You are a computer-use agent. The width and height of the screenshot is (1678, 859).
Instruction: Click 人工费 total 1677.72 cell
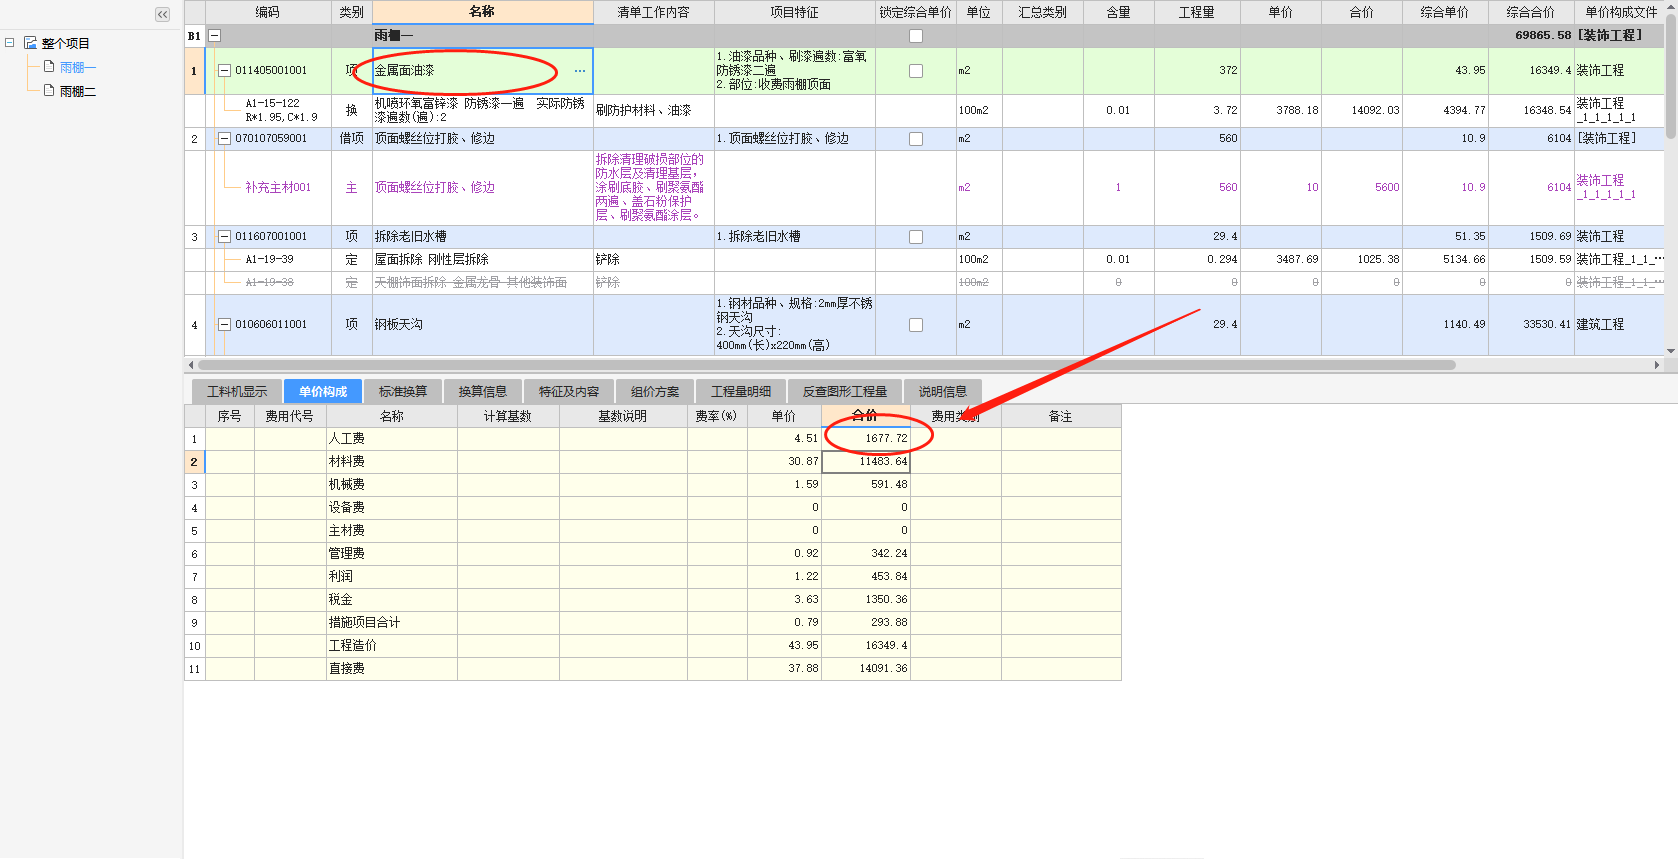(x=865, y=439)
